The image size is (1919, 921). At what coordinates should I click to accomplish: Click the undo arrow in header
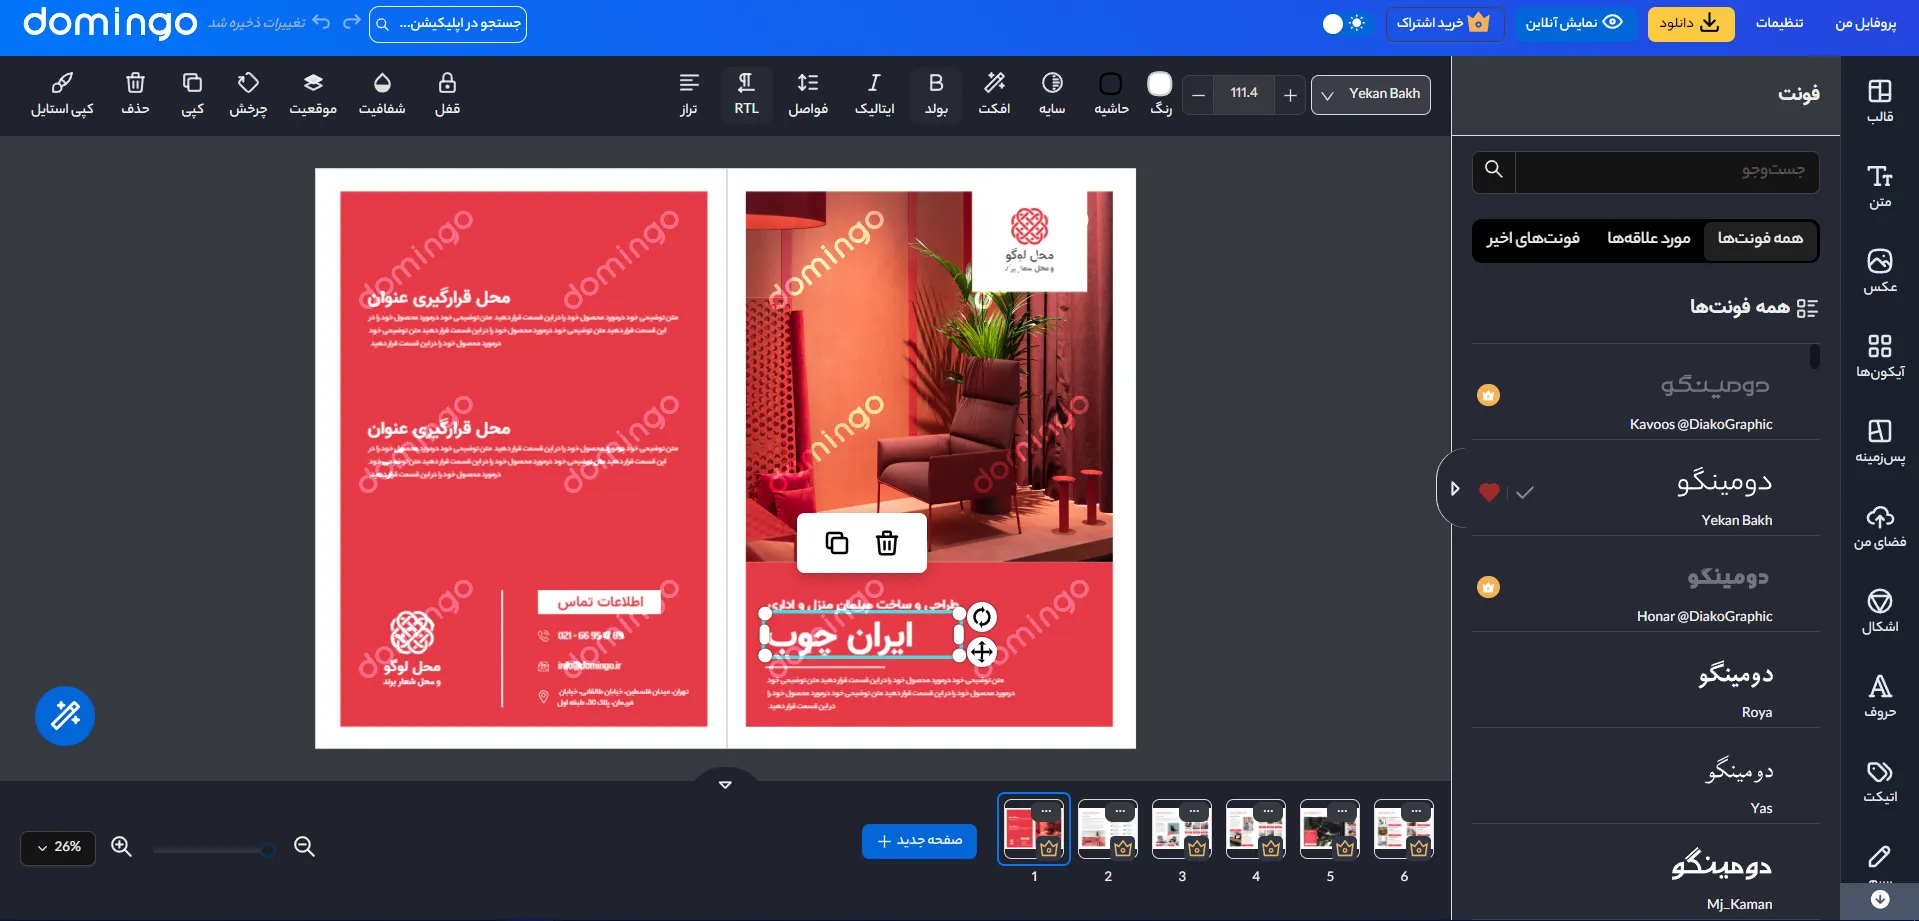coord(321,22)
